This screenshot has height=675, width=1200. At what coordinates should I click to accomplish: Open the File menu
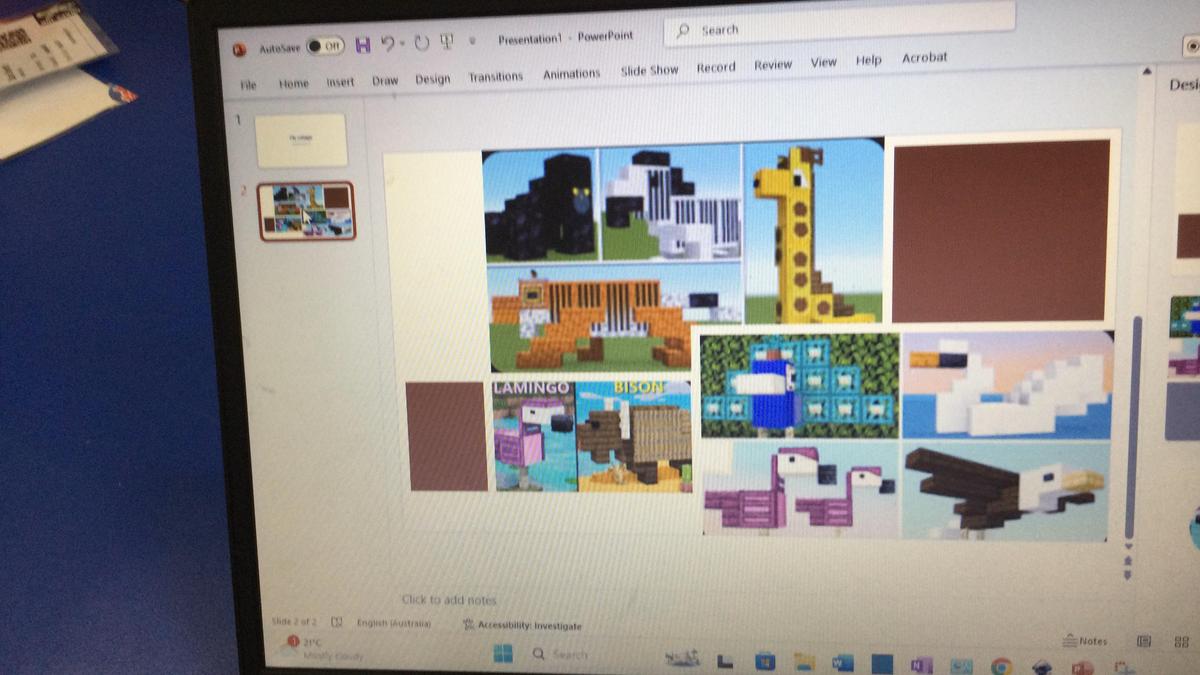point(248,85)
